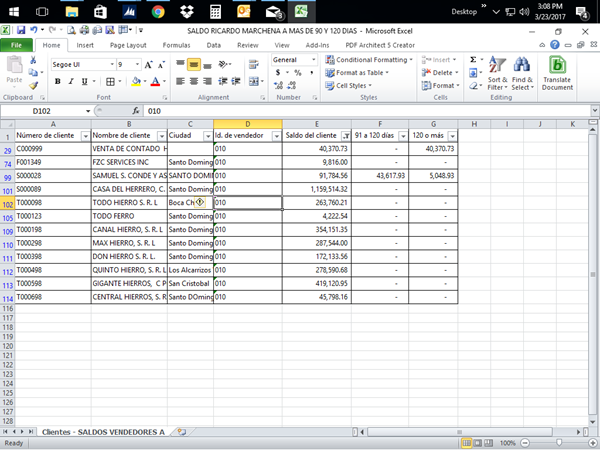The height and width of the screenshot is (450, 600).
Task: Switch to Page Layout tab
Action: pyautogui.click(x=128, y=45)
